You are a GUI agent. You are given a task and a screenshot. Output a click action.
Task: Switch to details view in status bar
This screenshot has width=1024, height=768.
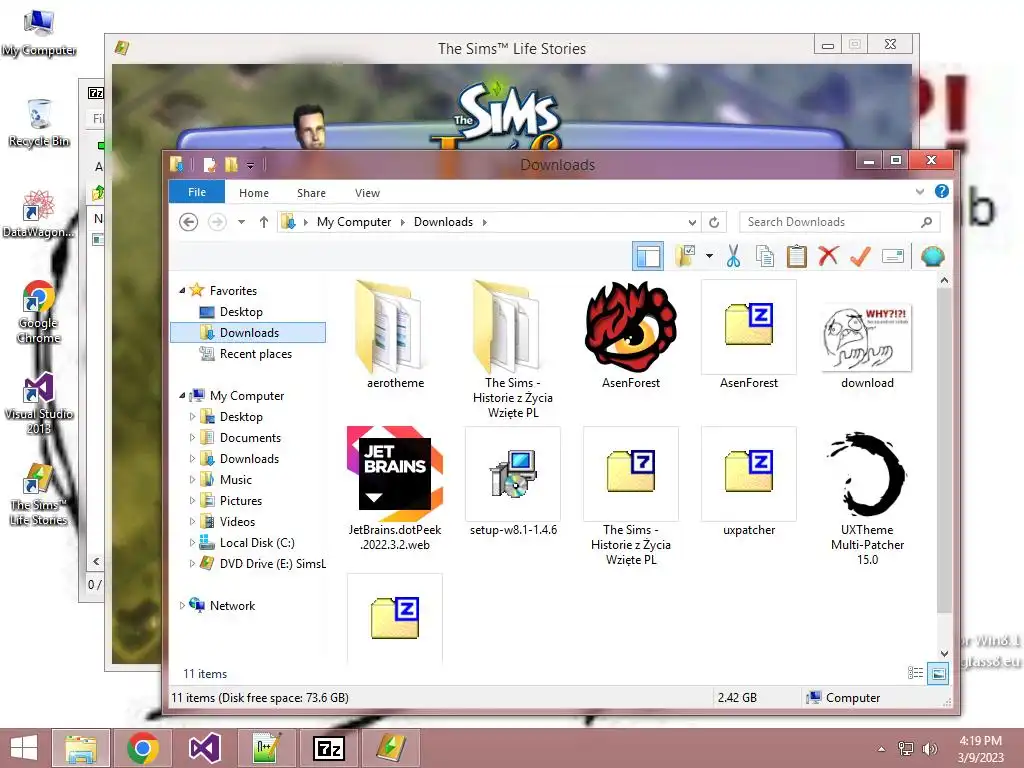click(x=916, y=673)
